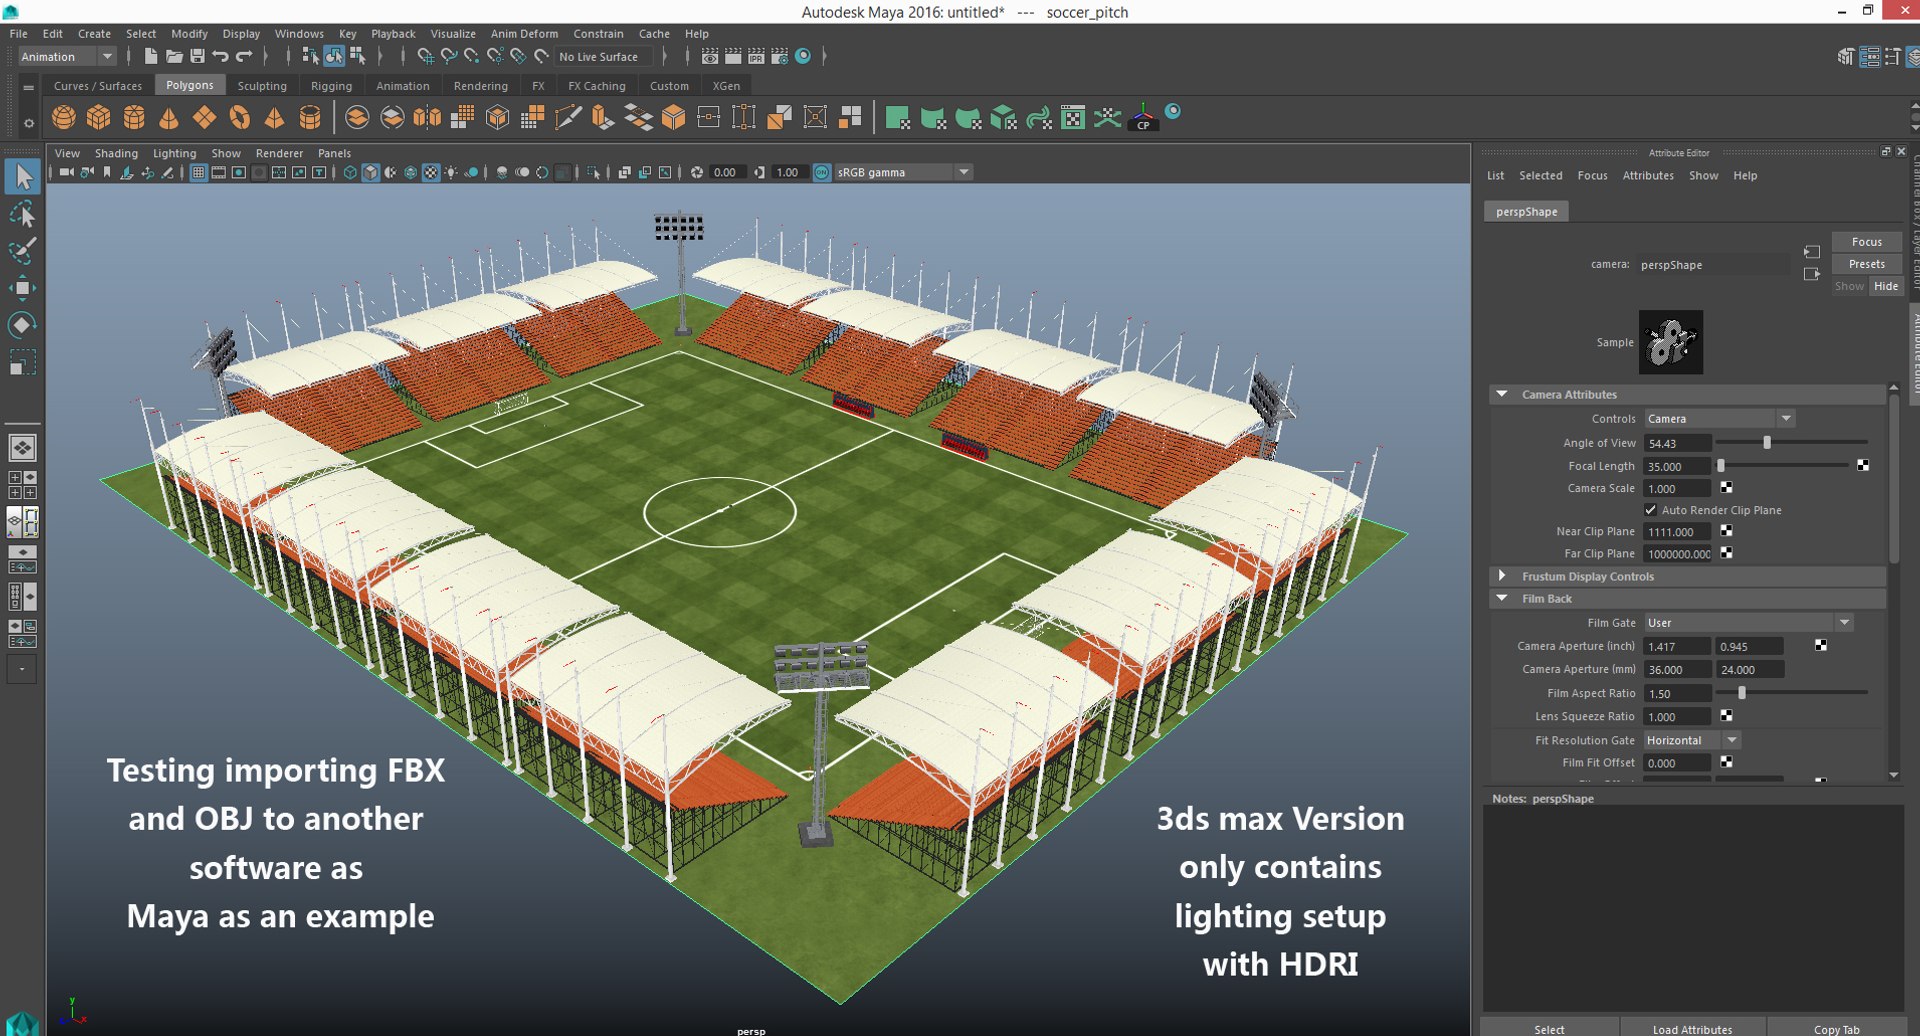
Task: Click the Select button at panel bottom
Action: click(1549, 1028)
